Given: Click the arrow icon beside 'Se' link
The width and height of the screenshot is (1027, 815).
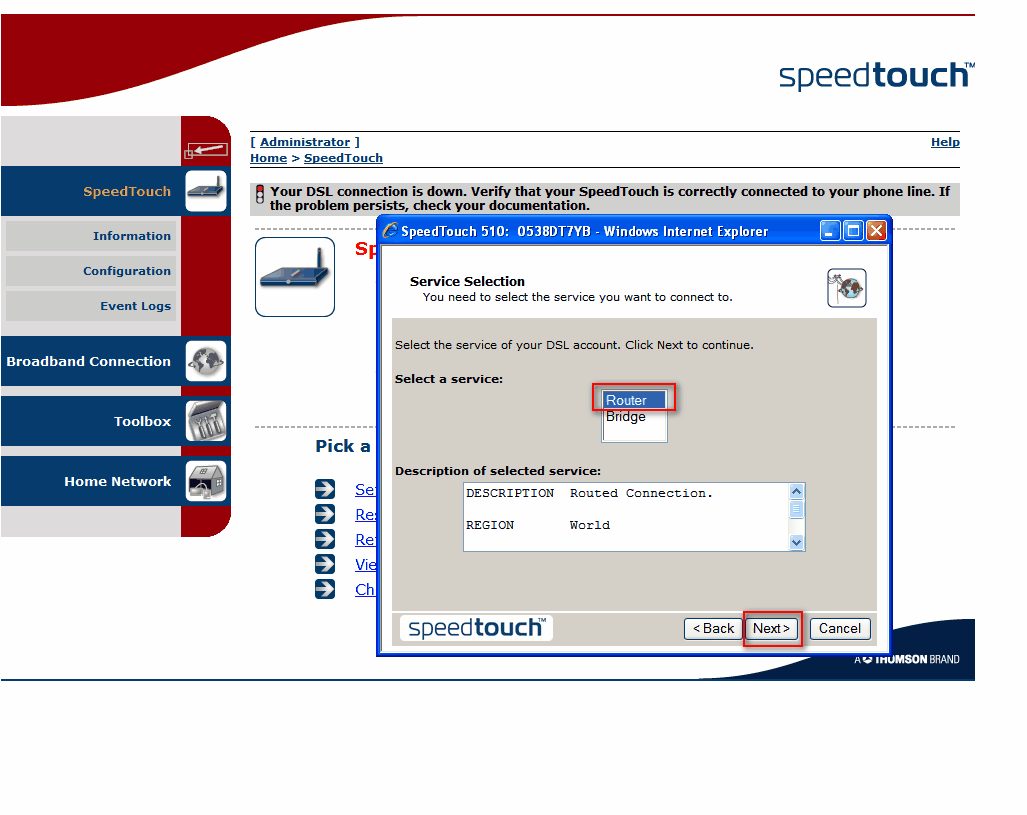Looking at the screenshot, I should (325, 489).
